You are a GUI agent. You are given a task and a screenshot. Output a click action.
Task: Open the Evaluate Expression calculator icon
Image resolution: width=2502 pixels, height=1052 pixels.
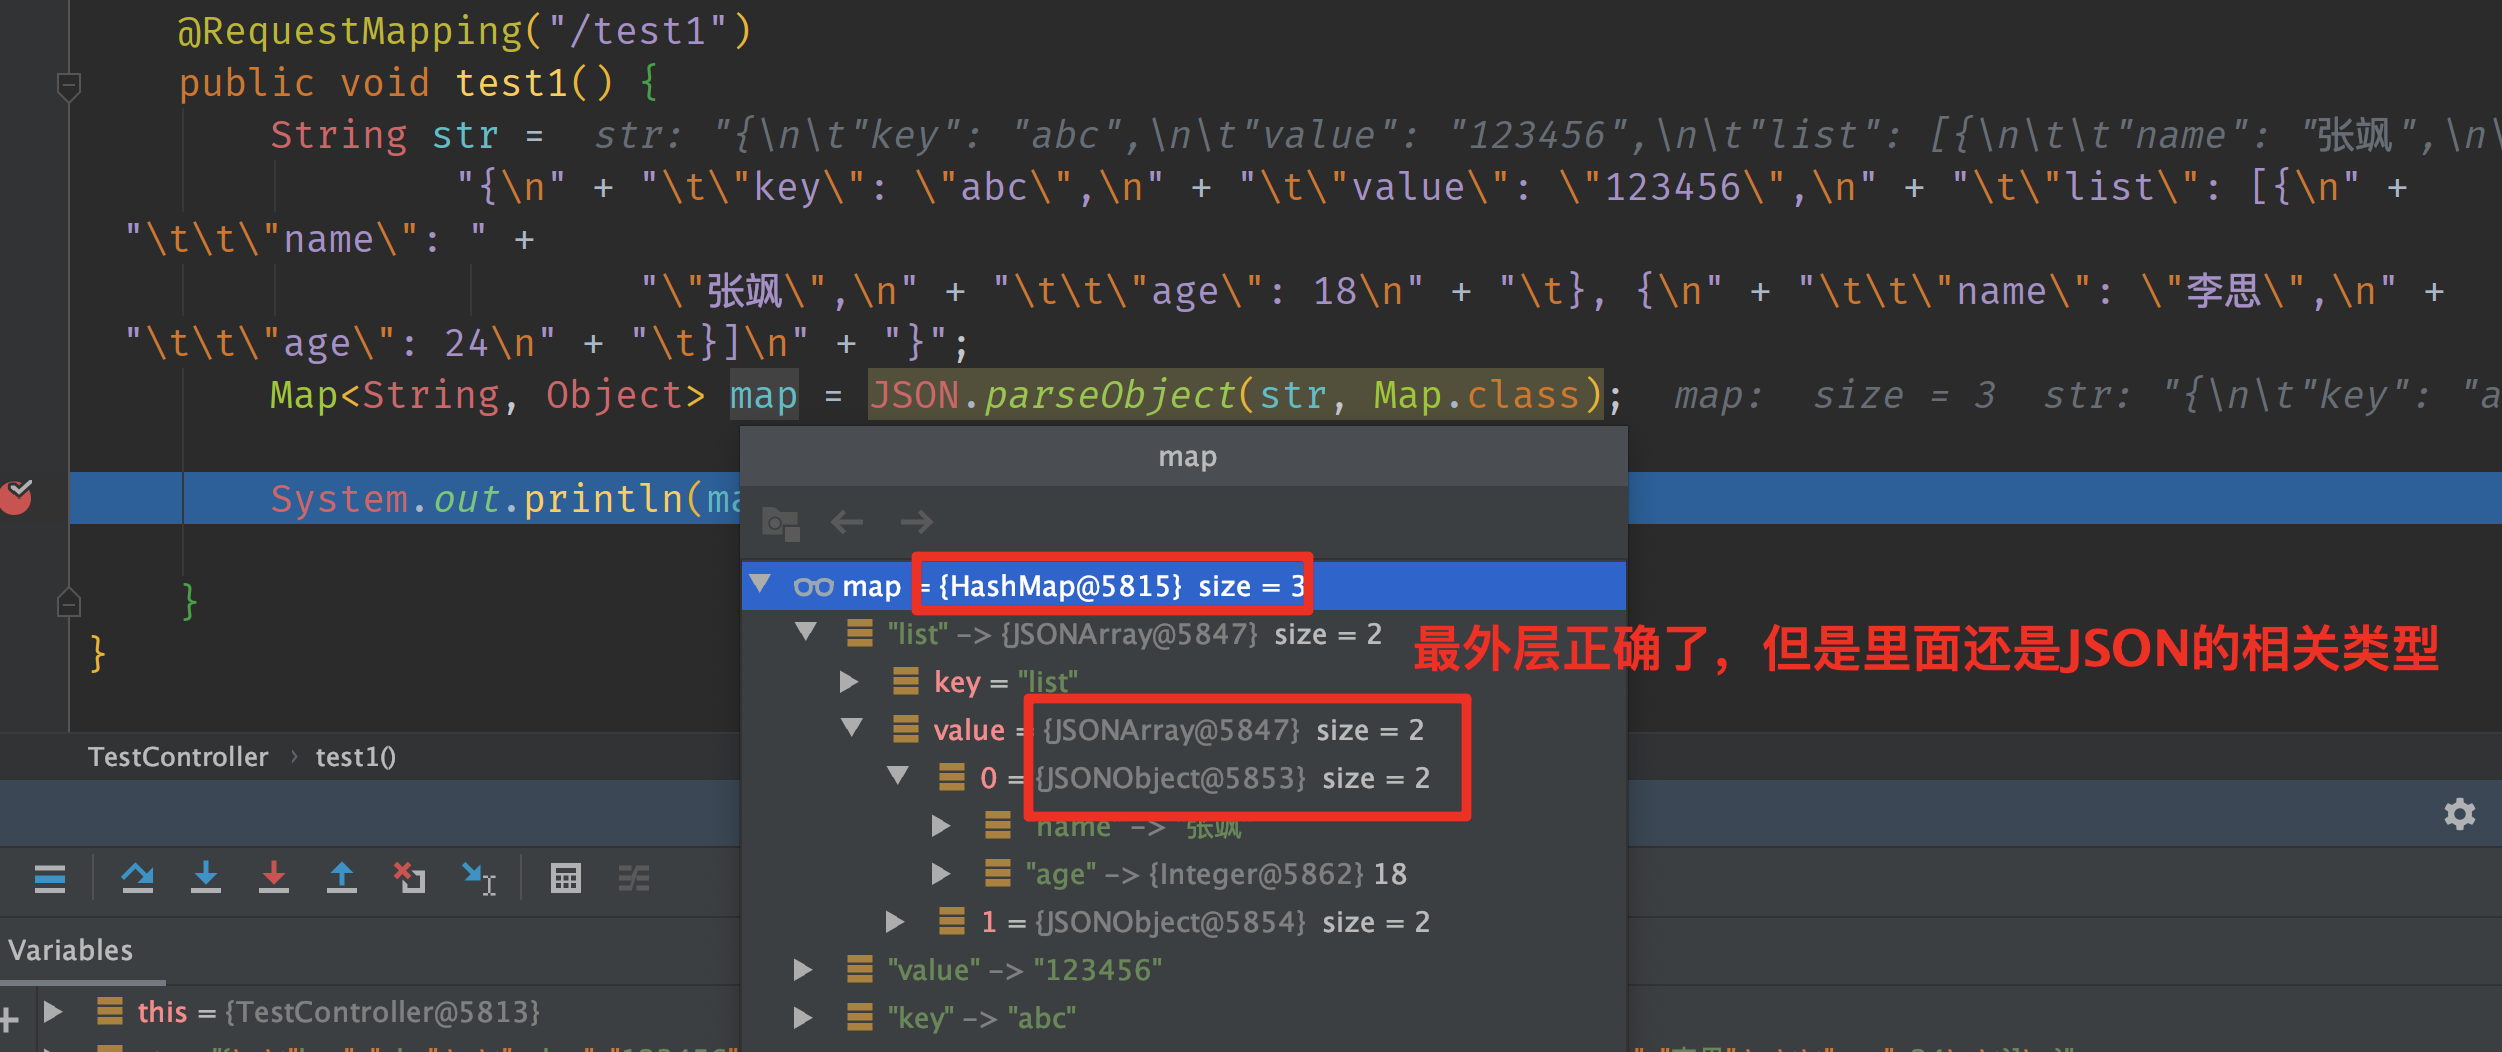pyautogui.click(x=566, y=878)
